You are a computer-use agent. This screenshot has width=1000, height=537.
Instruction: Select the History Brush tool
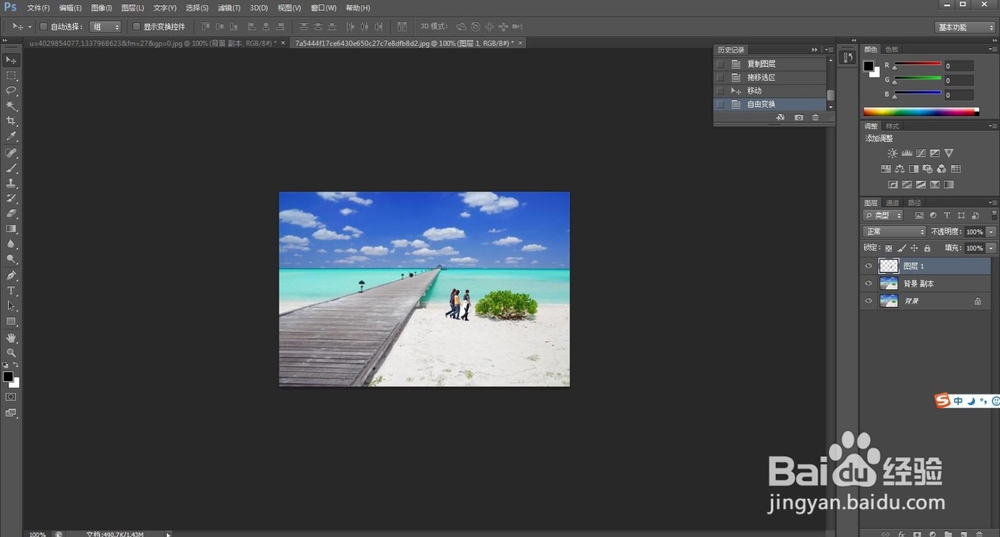point(11,199)
